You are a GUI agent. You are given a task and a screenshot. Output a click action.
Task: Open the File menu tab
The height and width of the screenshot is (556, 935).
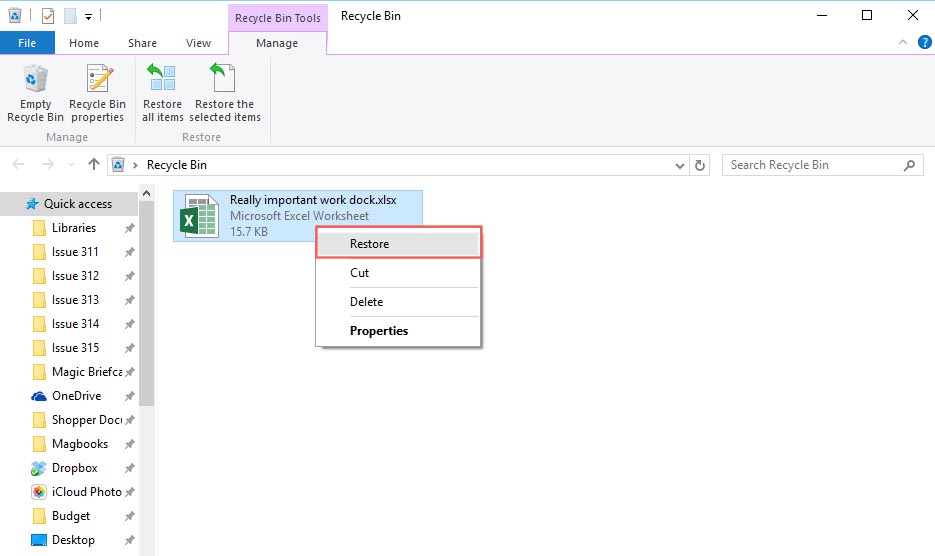pos(27,43)
